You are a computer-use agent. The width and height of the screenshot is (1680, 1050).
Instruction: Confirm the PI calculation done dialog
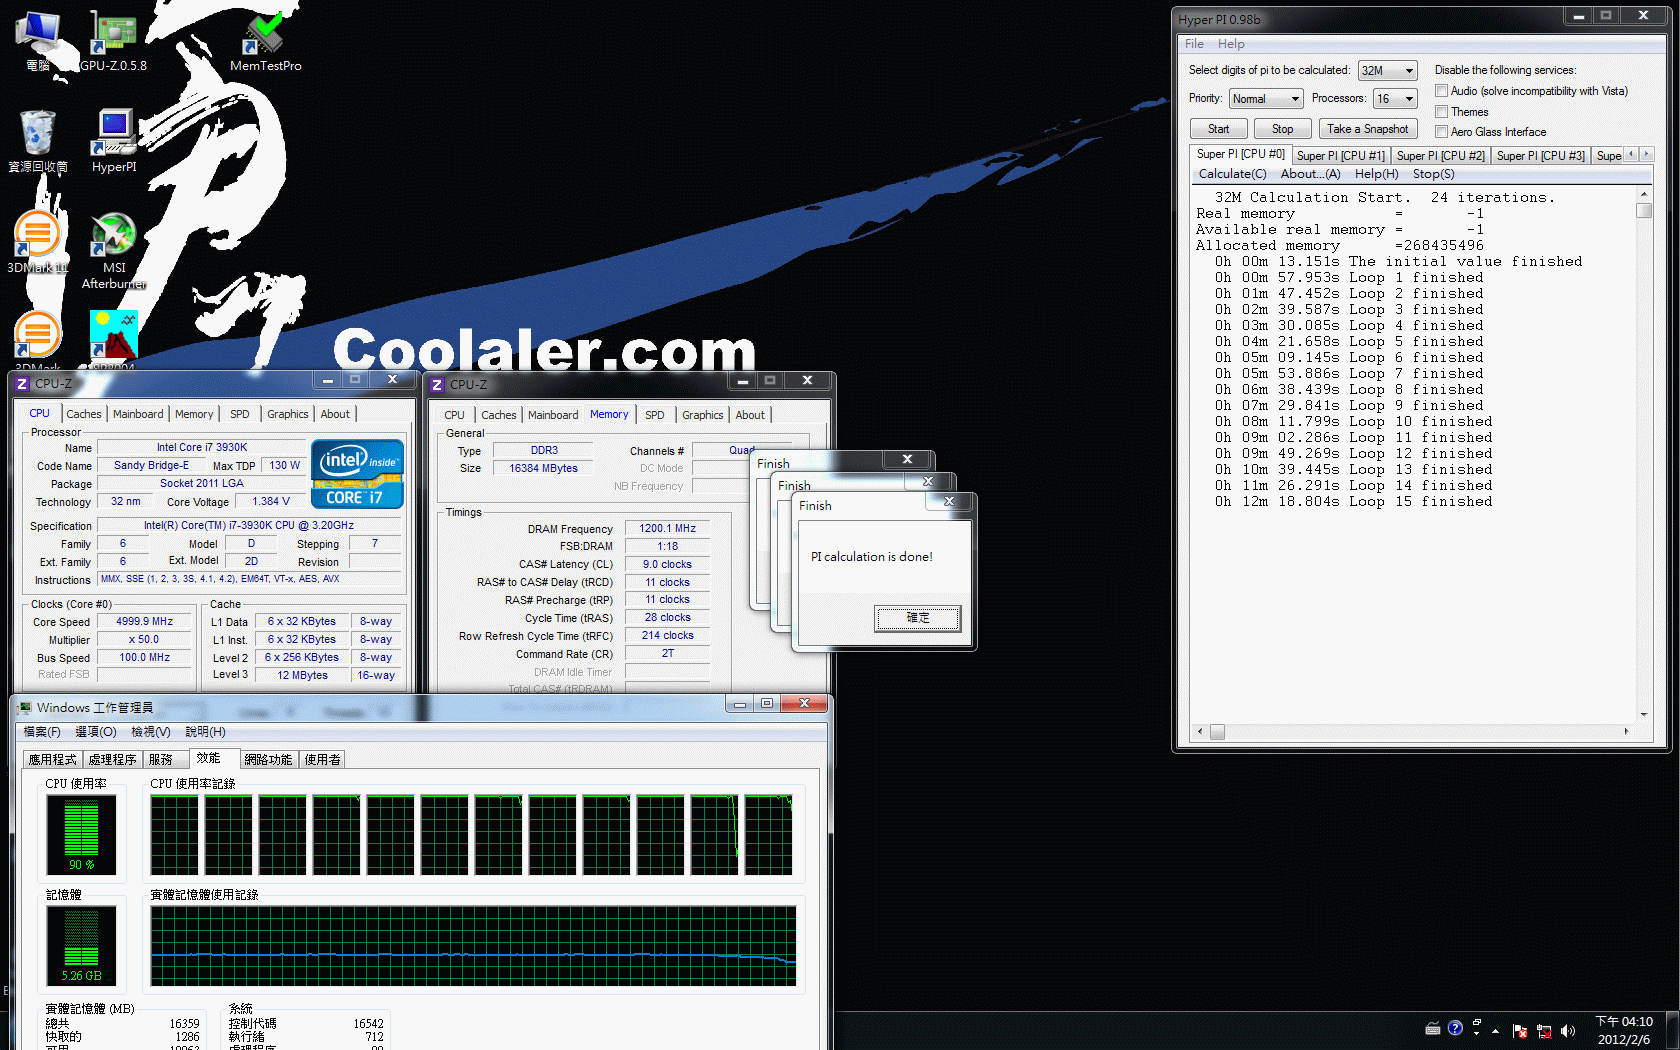[918, 618]
